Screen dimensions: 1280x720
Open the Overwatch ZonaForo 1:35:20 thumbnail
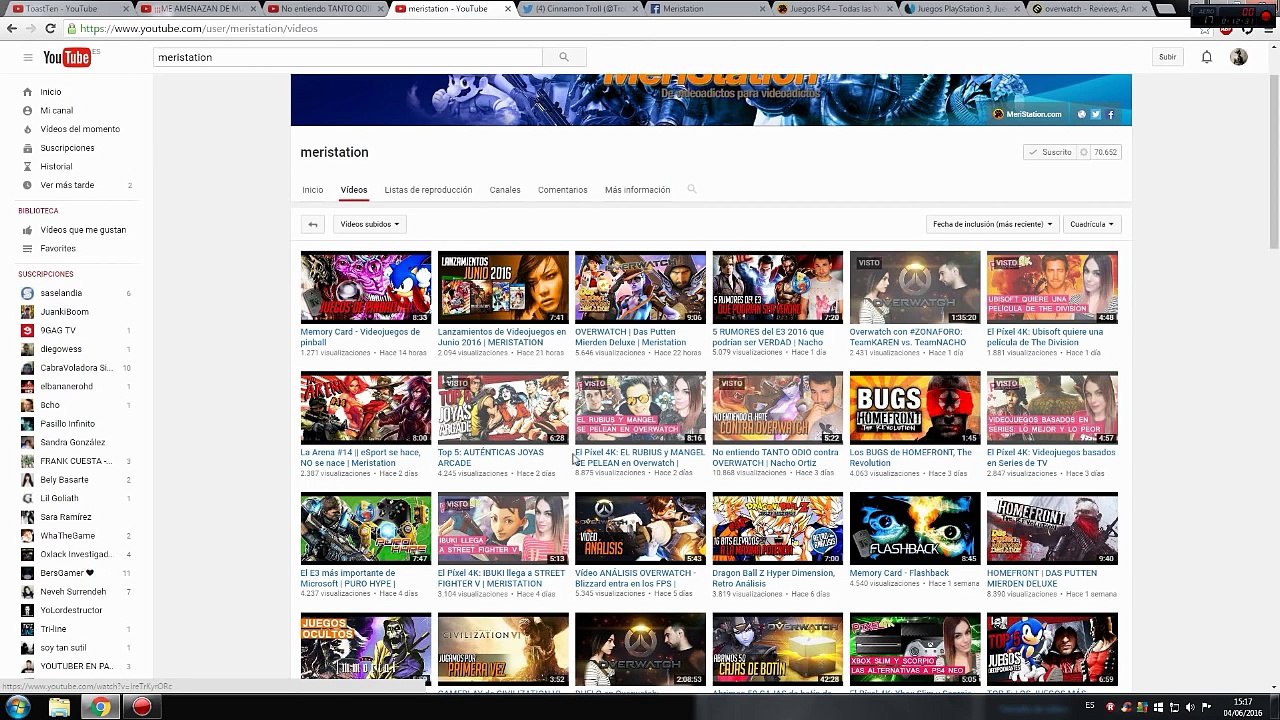pos(915,287)
